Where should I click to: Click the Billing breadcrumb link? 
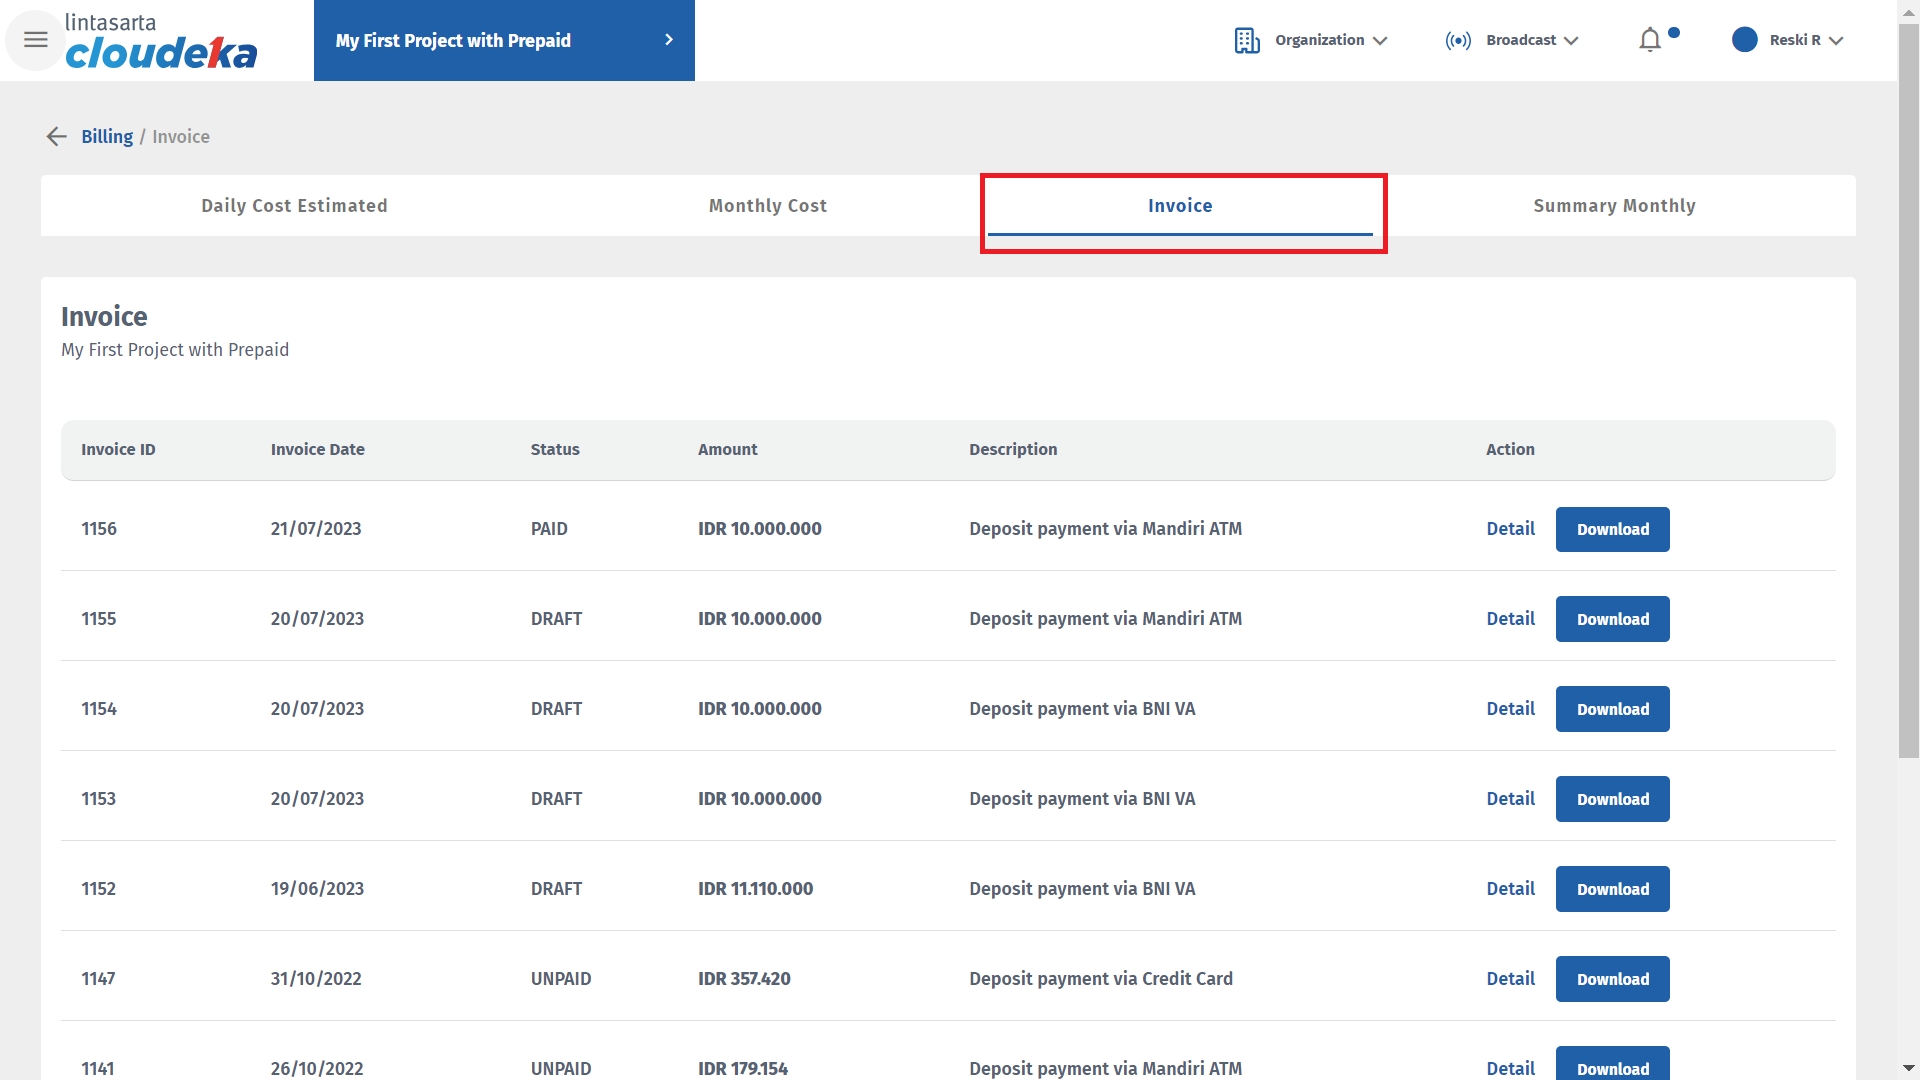[107, 137]
